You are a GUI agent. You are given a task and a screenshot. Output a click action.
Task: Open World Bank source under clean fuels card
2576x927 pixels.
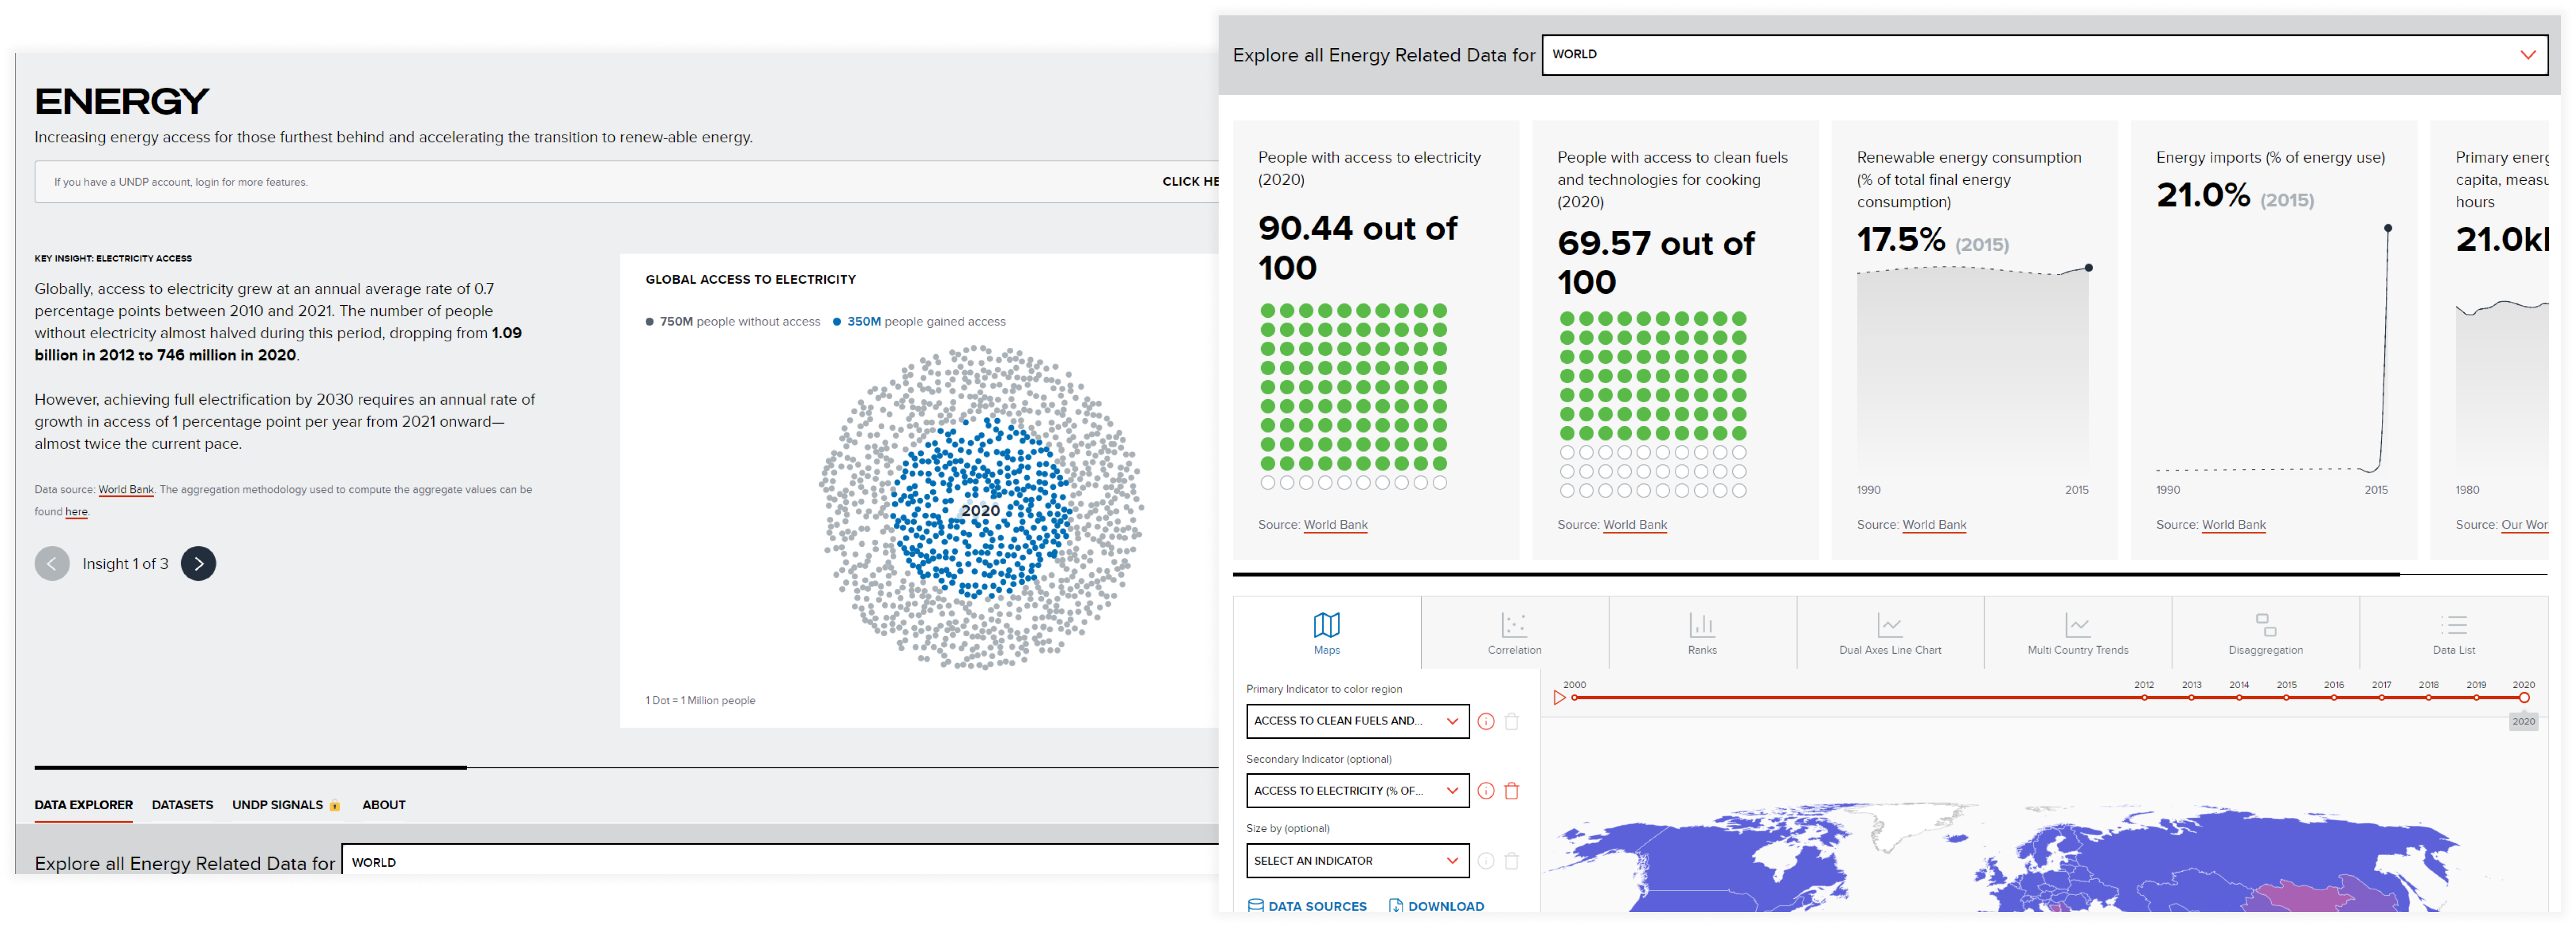[x=1634, y=525]
